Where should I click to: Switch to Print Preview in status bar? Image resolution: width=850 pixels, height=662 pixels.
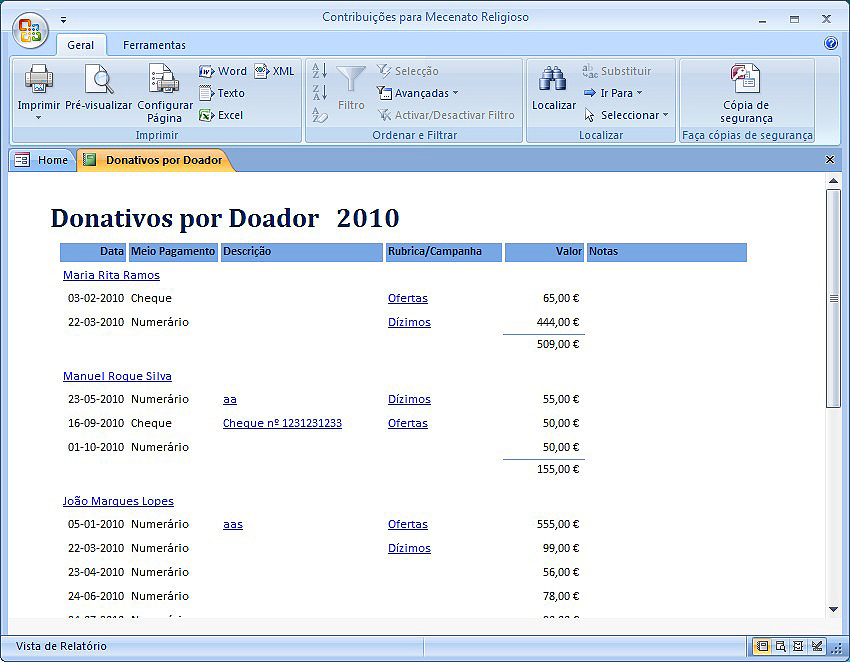click(x=780, y=646)
